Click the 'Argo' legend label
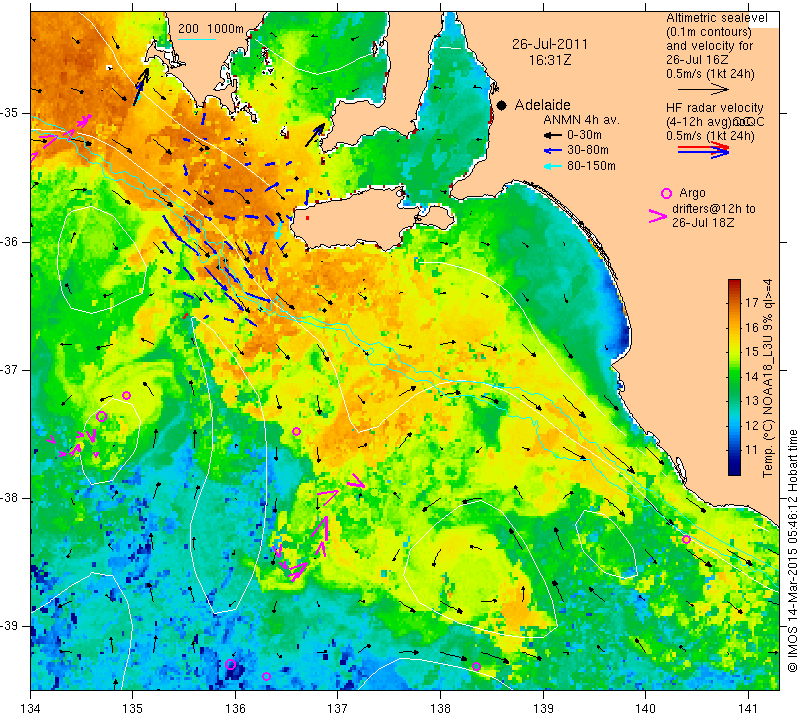This screenshot has height=720, width=800. pyautogui.click(x=692, y=193)
